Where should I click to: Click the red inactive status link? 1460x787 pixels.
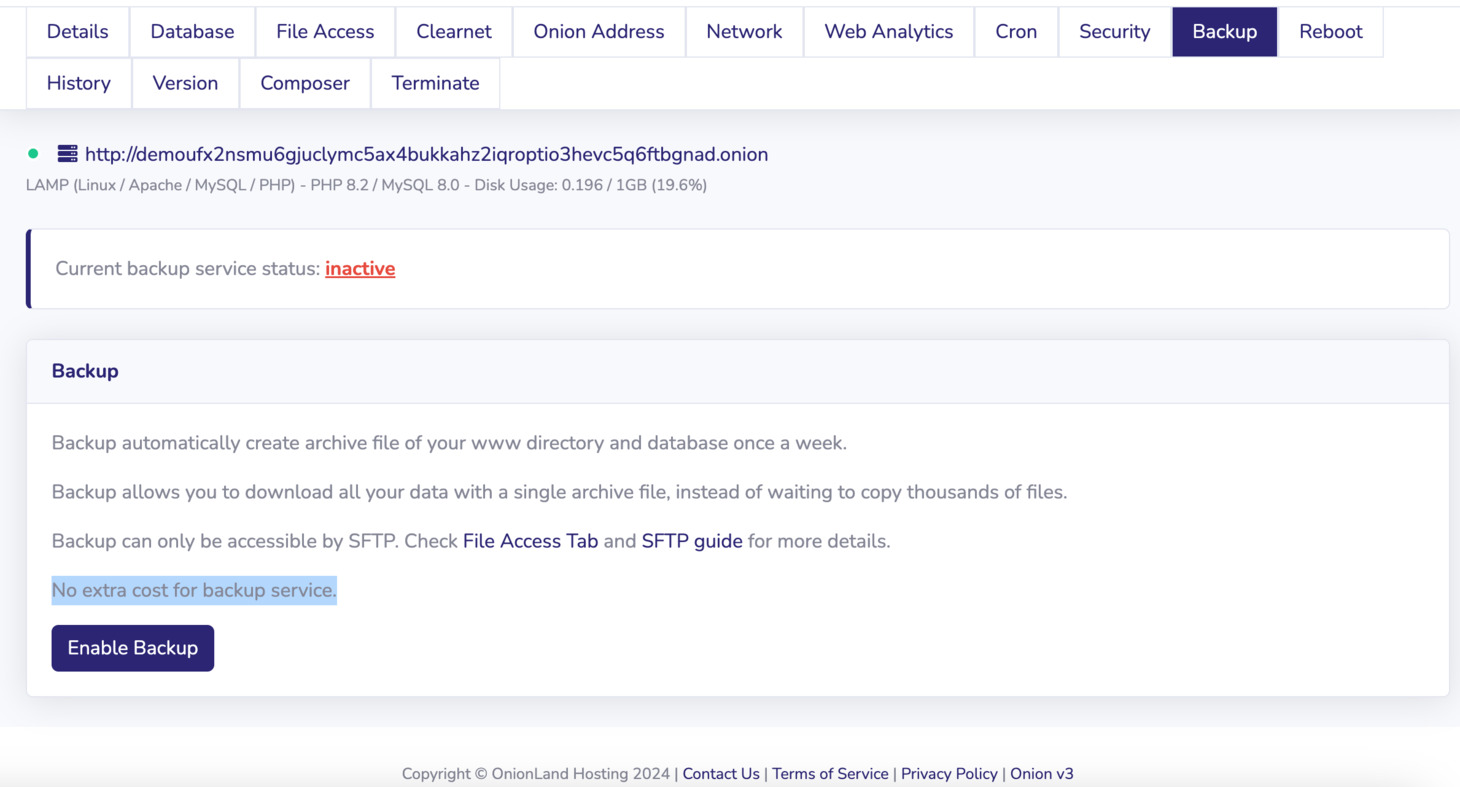point(360,268)
